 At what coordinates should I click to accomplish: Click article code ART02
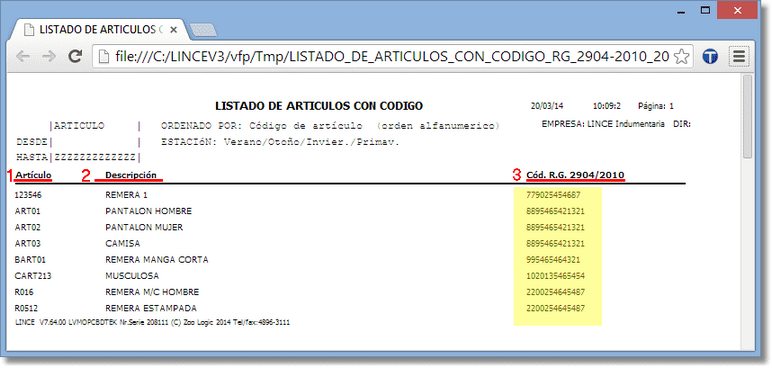[x=28, y=228]
